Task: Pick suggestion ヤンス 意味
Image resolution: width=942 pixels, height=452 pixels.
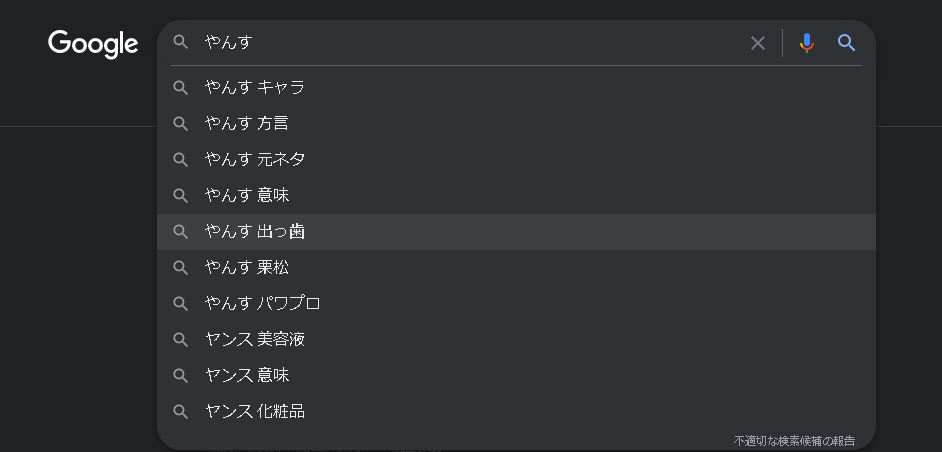Action: pyautogui.click(x=516, y=376)
